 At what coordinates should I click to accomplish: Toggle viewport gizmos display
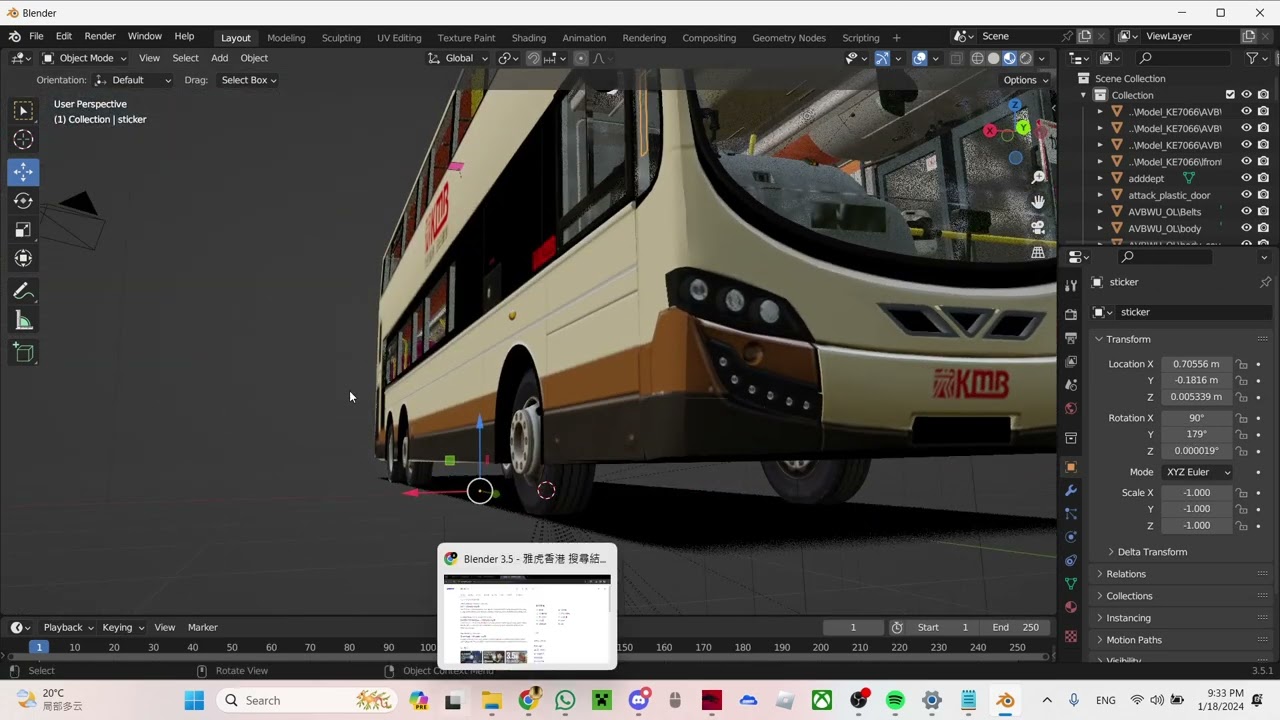click(x=882, y=58)
